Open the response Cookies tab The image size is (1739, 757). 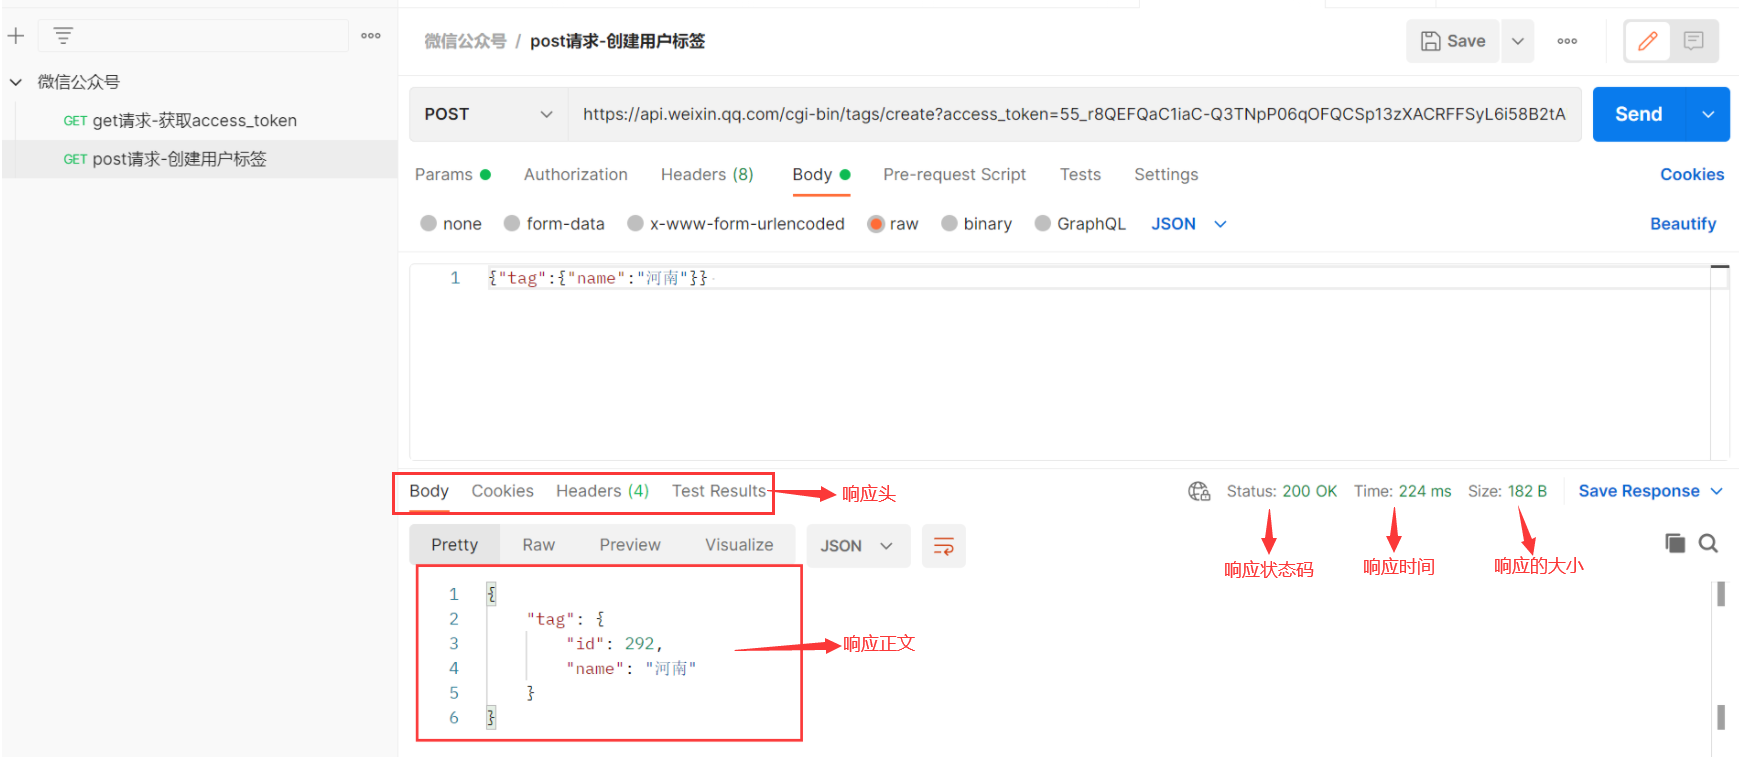click(x=502, y=491)
